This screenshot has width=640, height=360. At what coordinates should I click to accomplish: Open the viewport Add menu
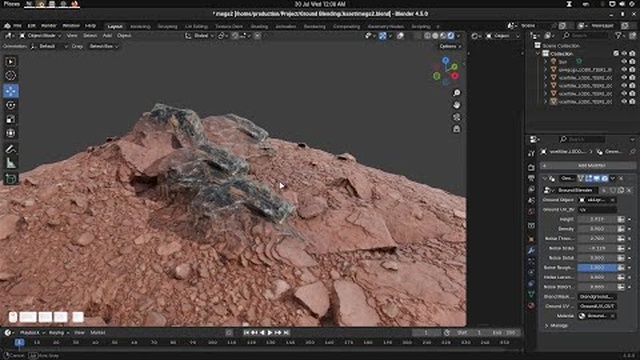[107, 36]
